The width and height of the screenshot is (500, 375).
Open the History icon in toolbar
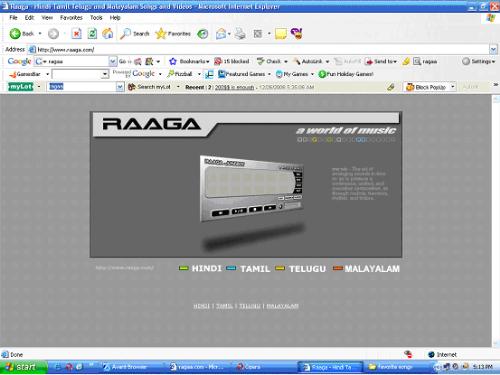pos(203,34)
